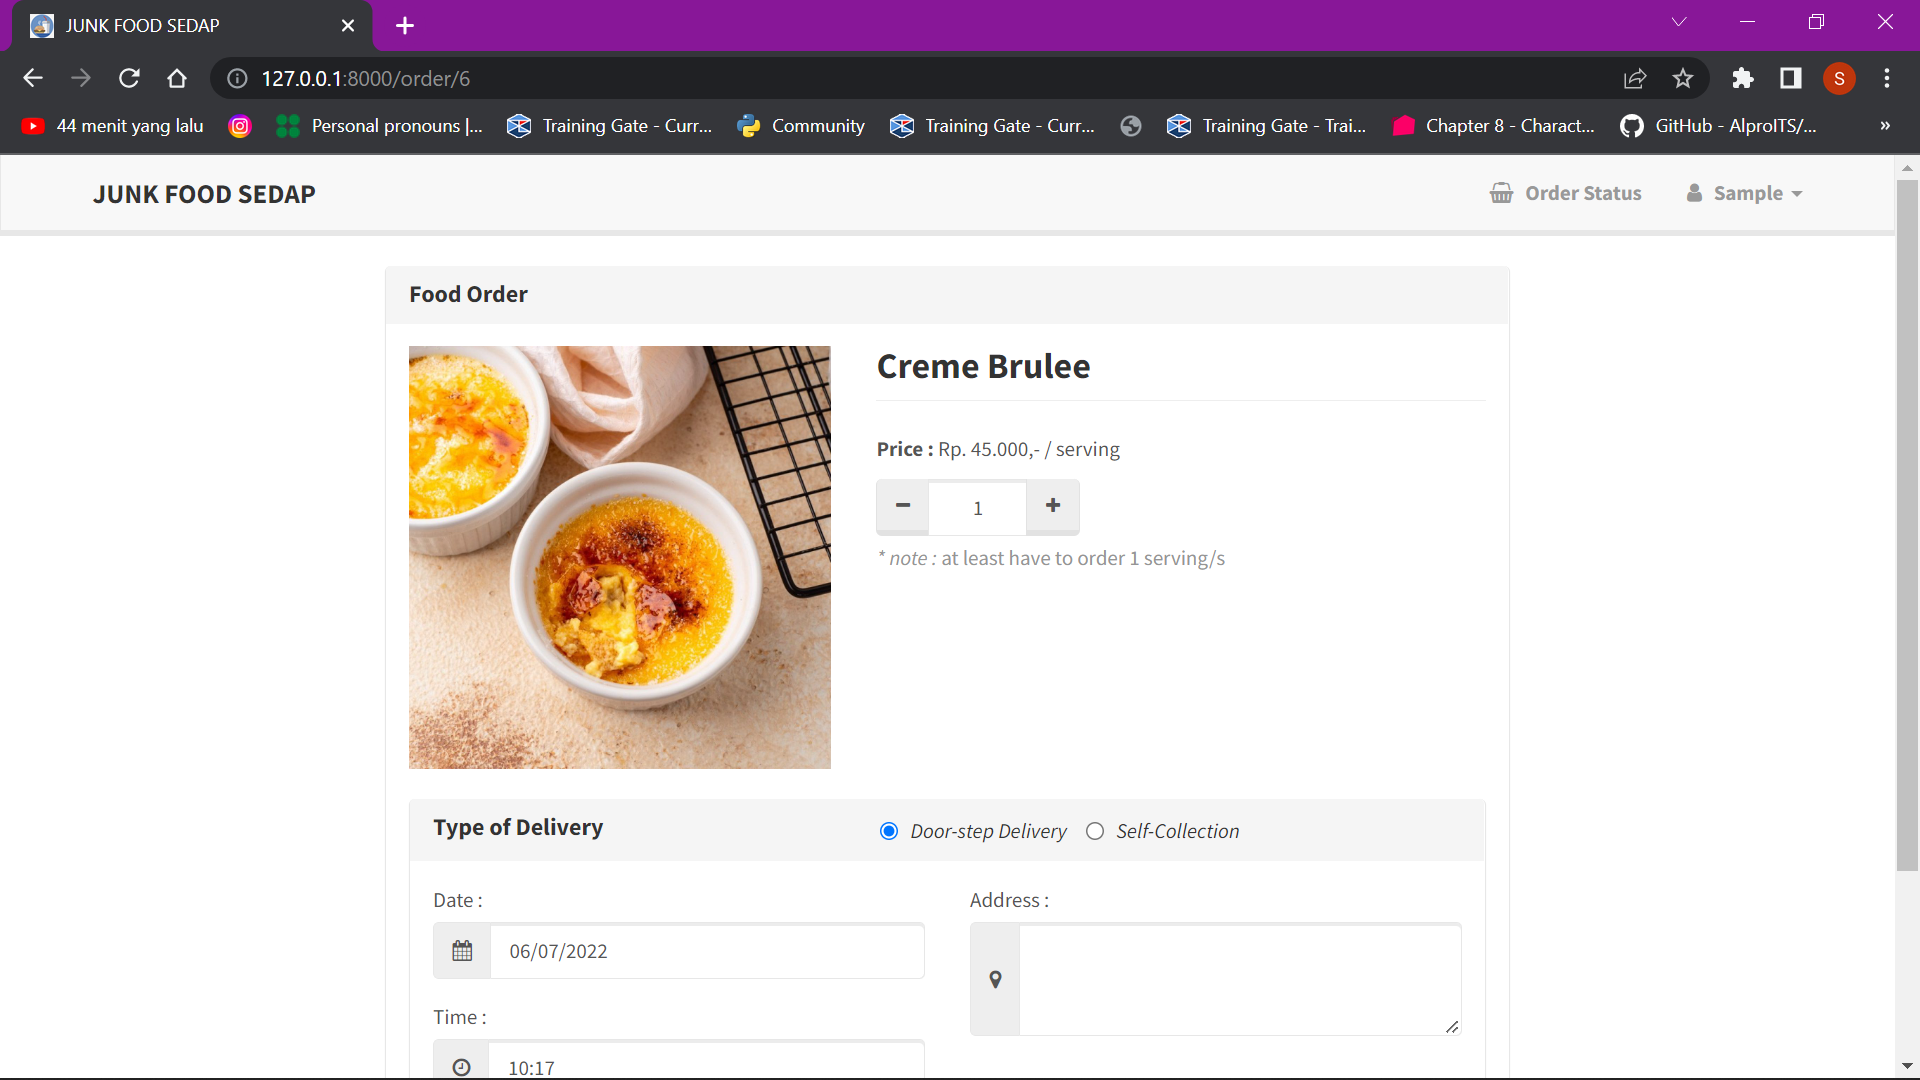Click the date field 06/07/2022

point(707,951)
